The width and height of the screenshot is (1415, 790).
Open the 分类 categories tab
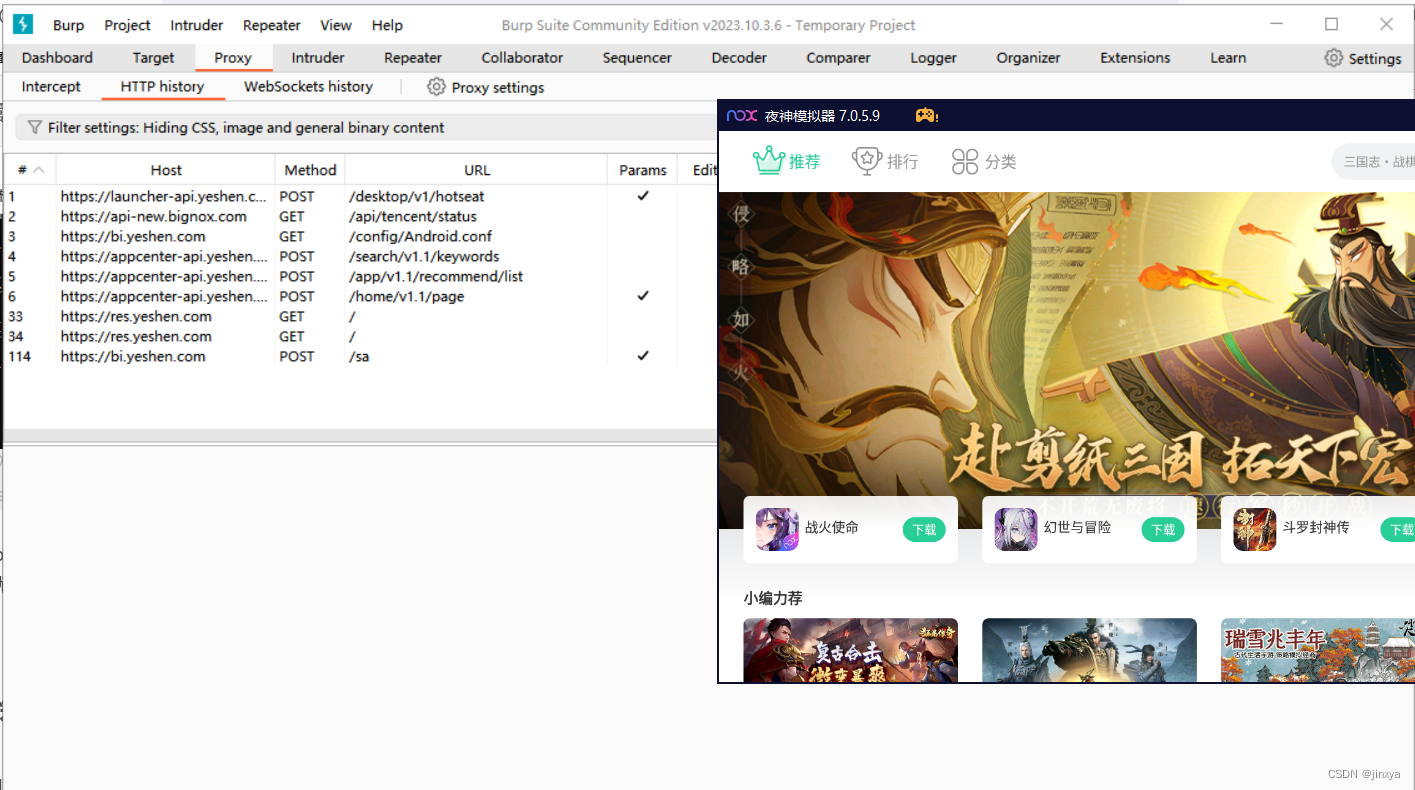coord(983,161)
